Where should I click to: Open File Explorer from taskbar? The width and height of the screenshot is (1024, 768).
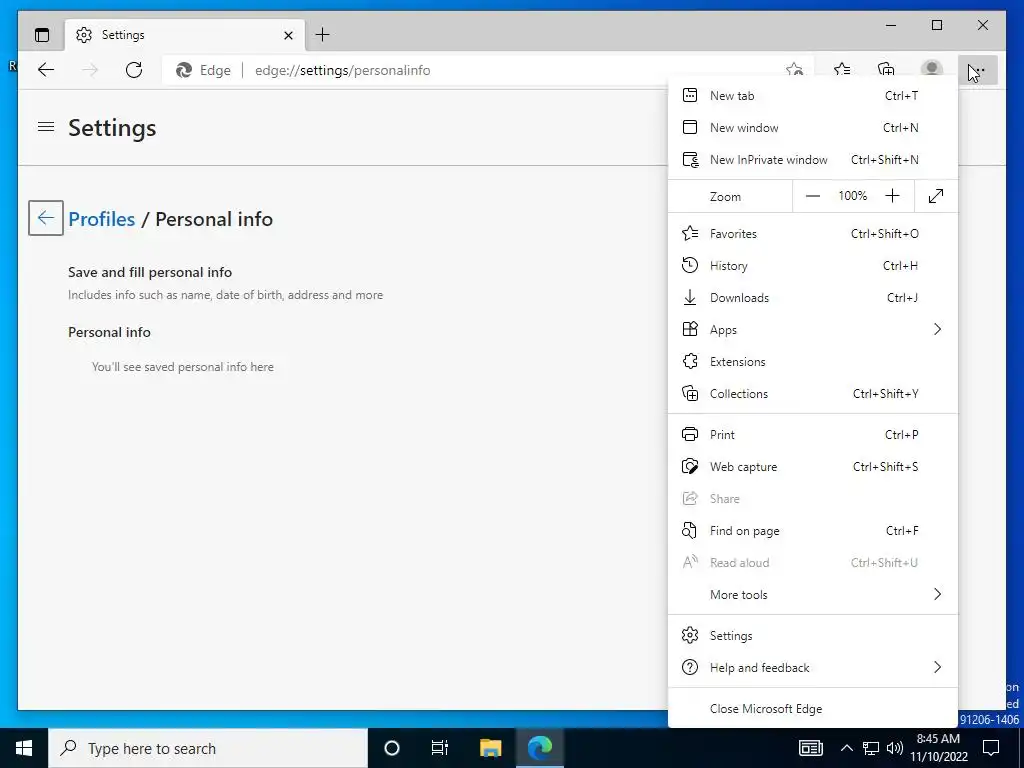pos(490,748)
